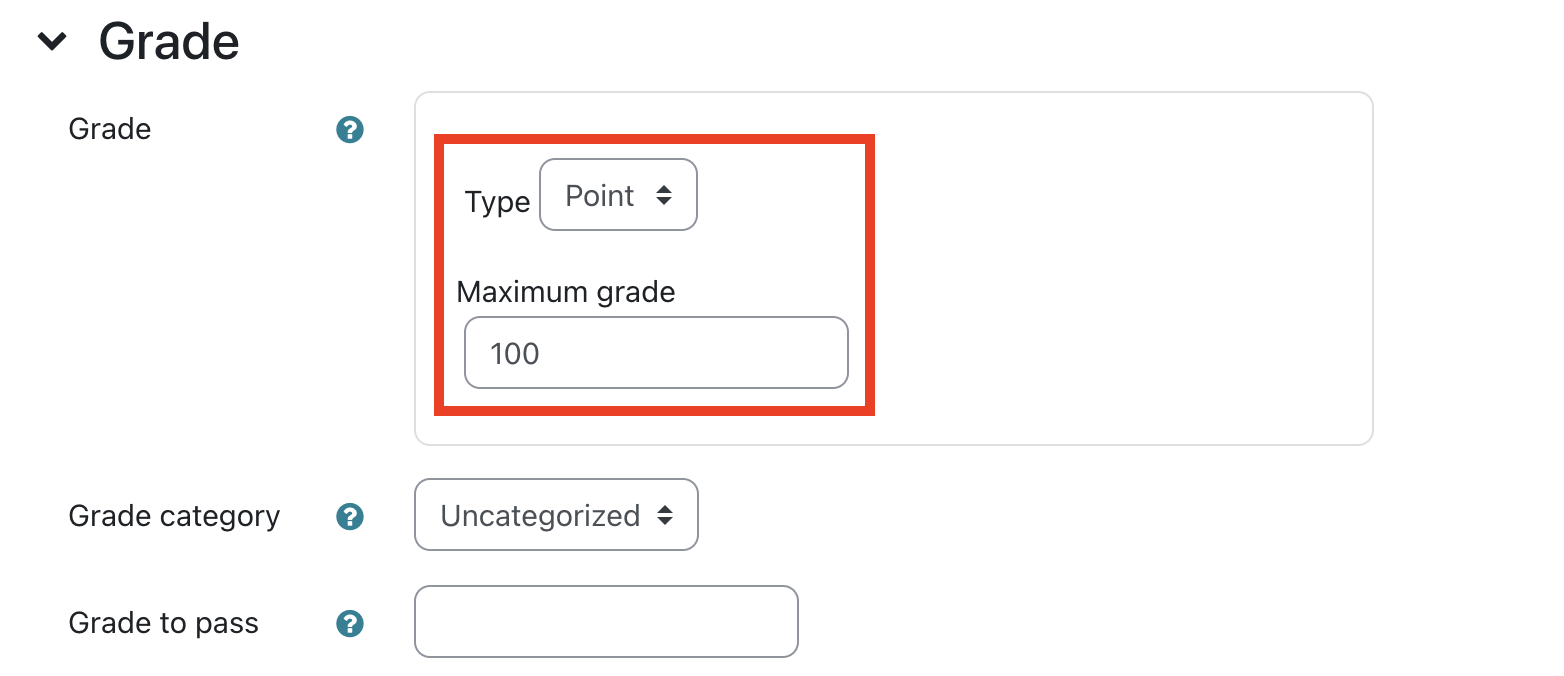Show help for Grade to pass
The width and height of the screenshot is (1564, 676).
pos(350,624)
